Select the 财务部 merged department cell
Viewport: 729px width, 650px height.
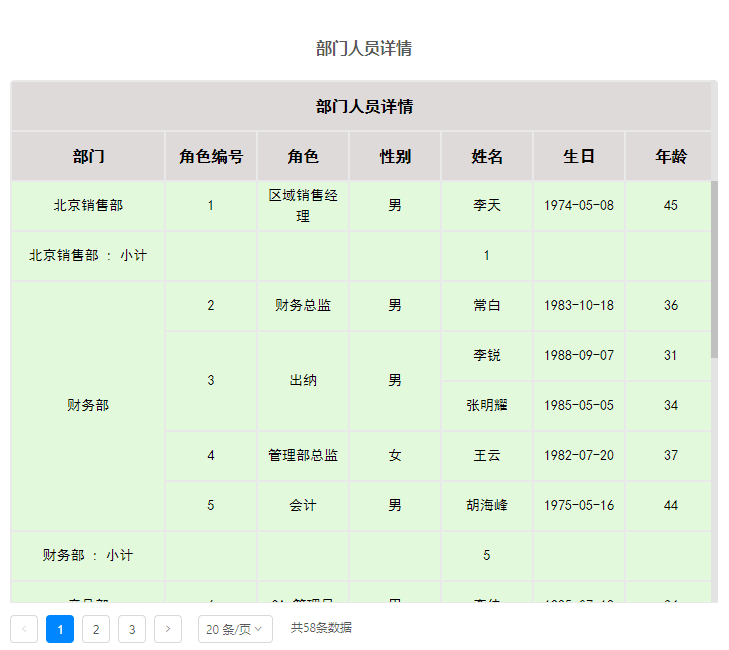pyautogui.click(x=88, y=406)
